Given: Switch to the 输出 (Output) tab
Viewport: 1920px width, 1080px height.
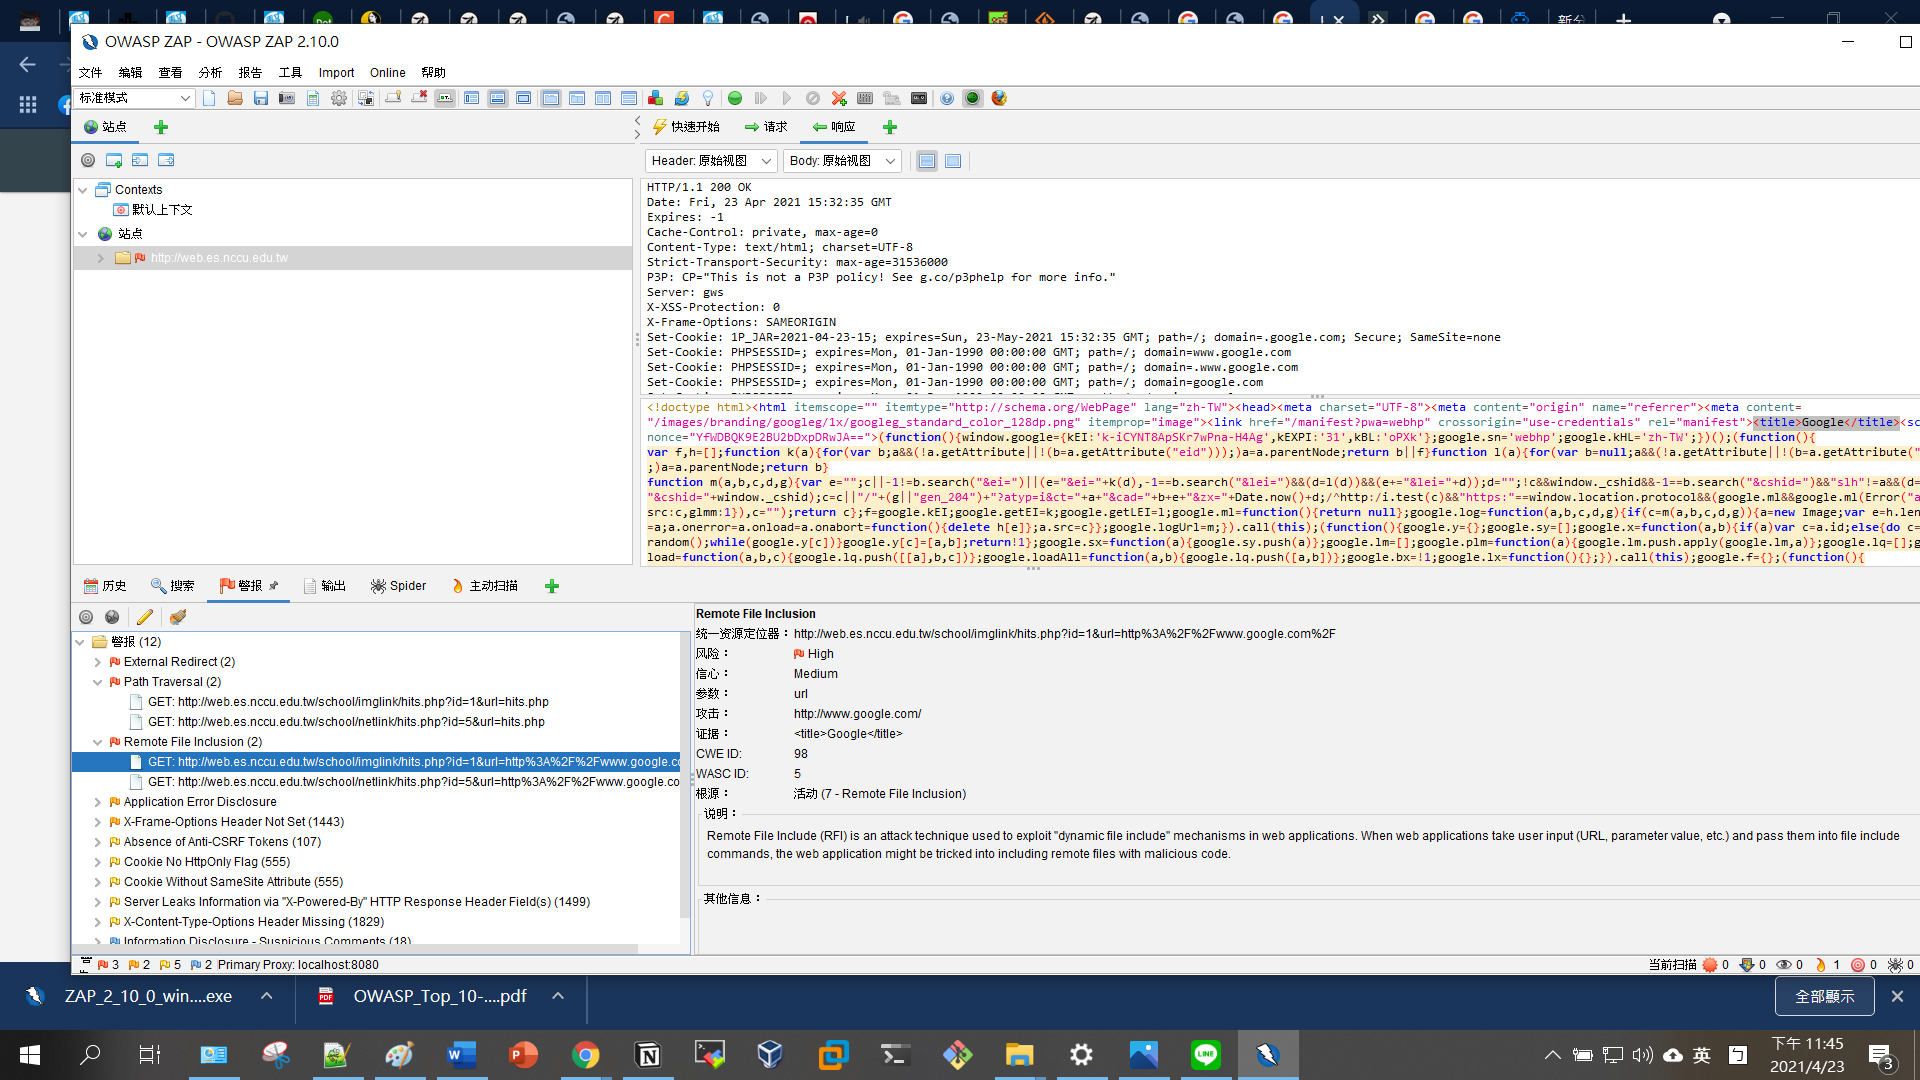Looking at the screenshot, I should point(324,586).
